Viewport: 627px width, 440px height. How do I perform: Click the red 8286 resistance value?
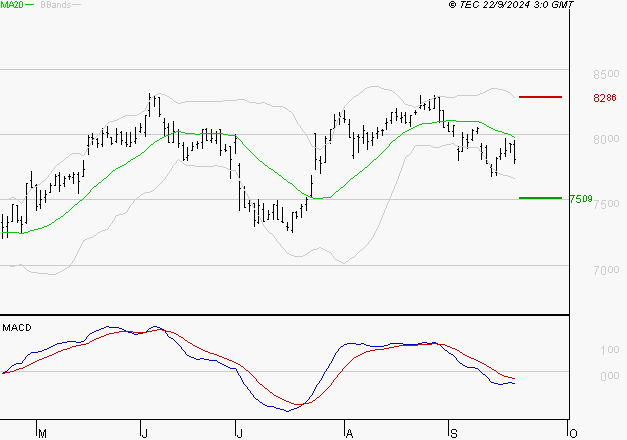coord(605,98)
